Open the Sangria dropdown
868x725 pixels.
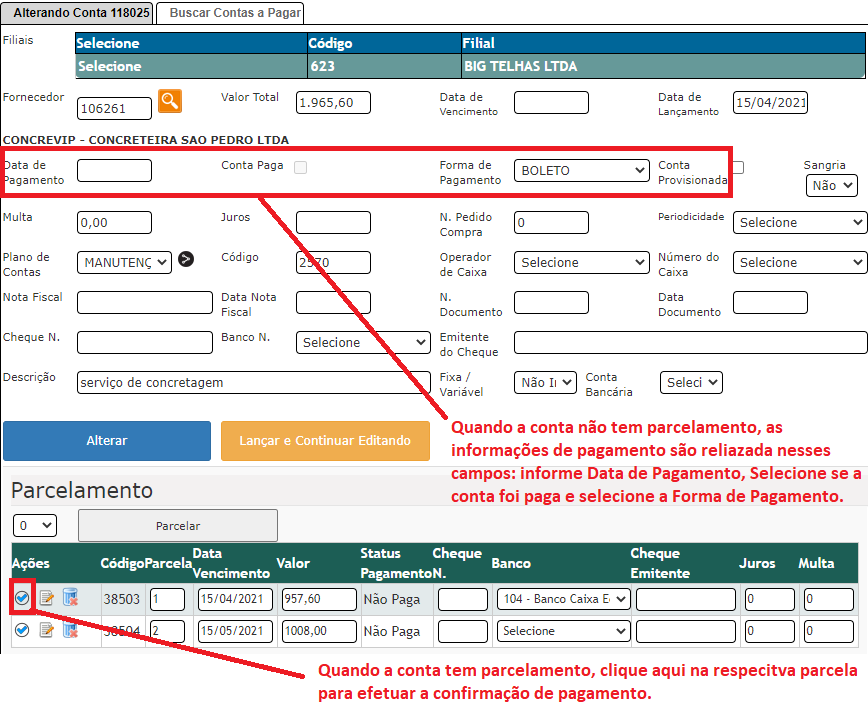coord(831,186)
